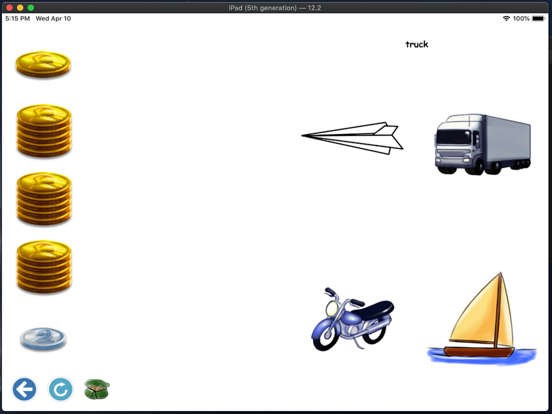Click the green zoom window button
552x414 pixels.
click(x=31, y=7)
